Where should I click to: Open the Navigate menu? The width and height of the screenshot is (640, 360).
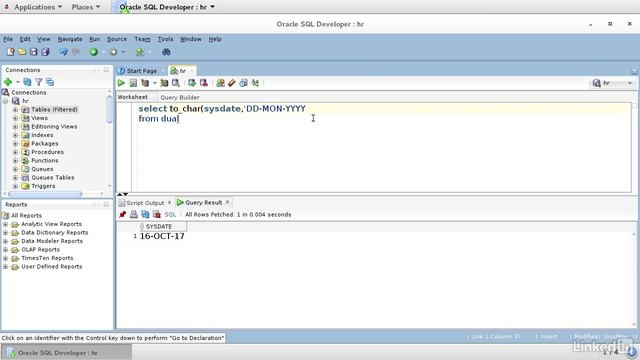[x=70, y=39]
